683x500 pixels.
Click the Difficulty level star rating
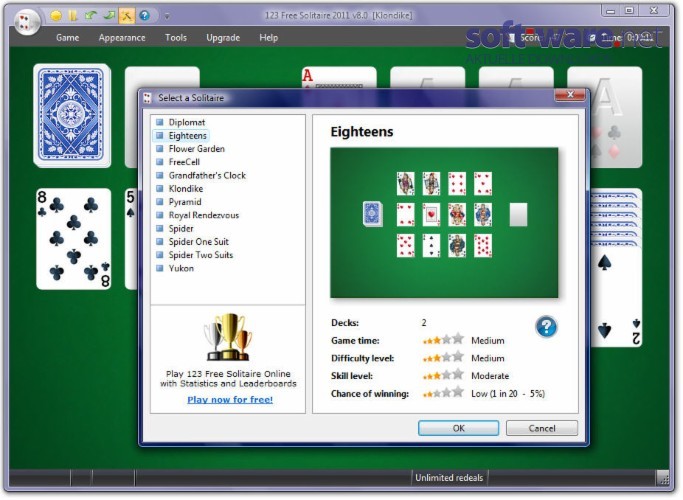pyautogui.click(x=443, y=358)
